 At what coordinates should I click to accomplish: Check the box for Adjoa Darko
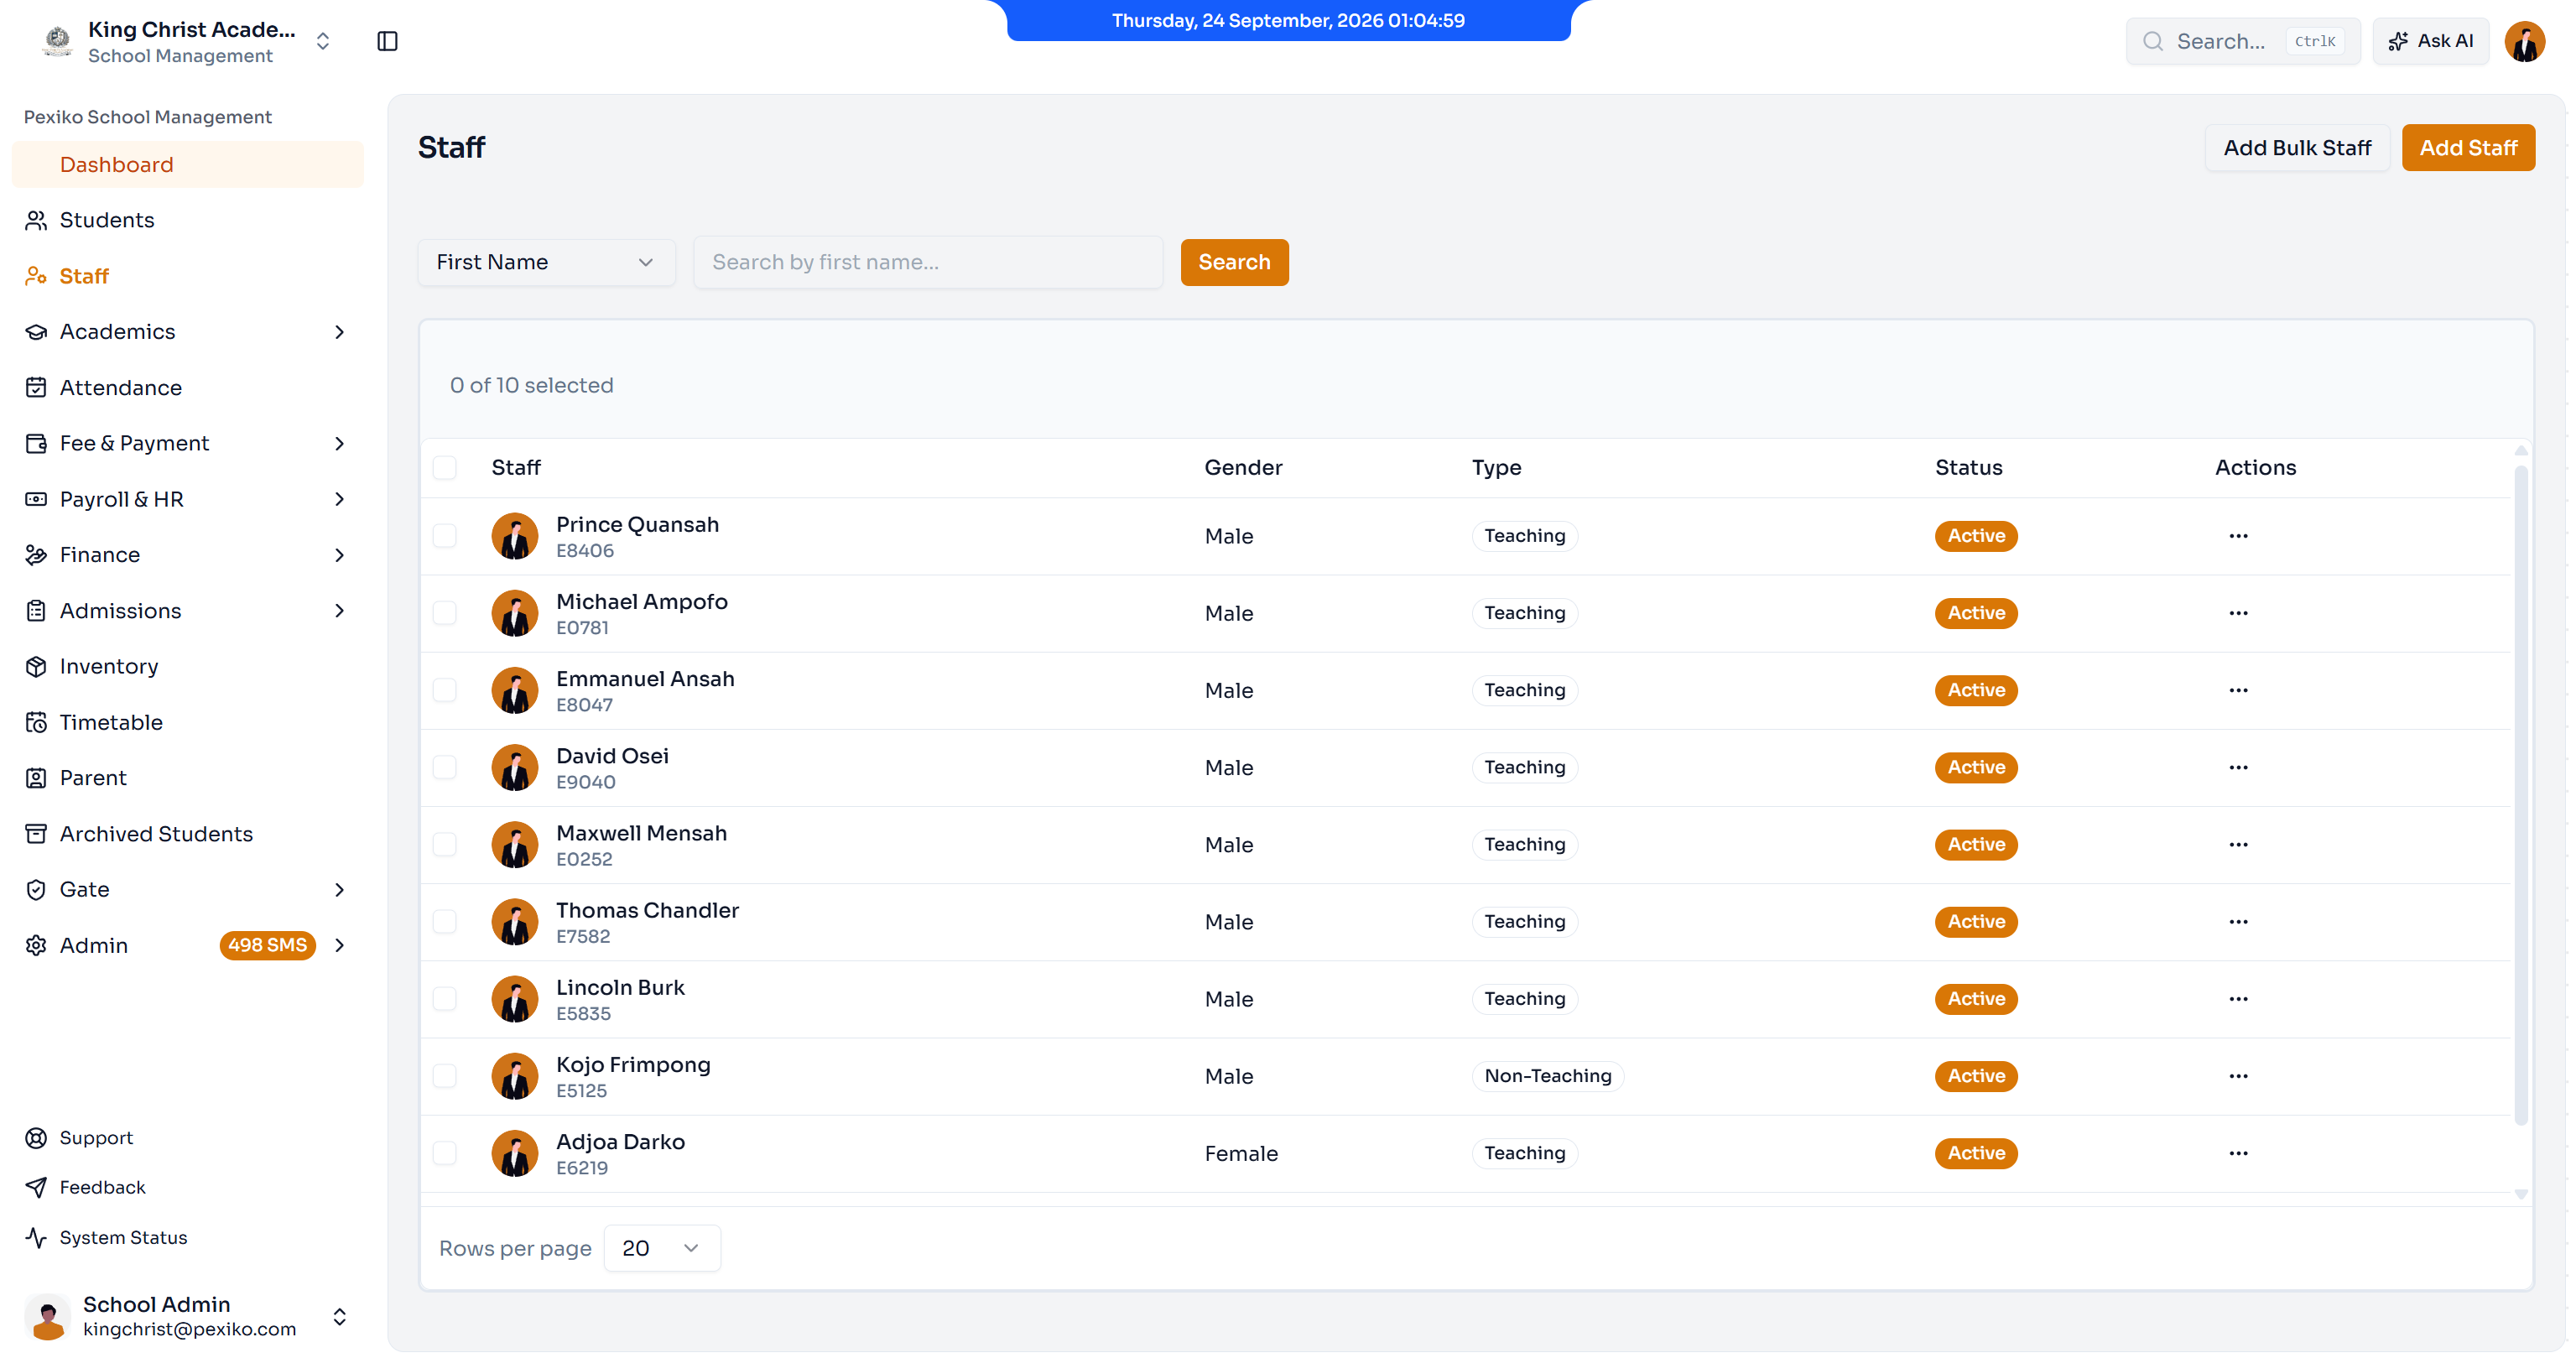(x=445, y=1153)
